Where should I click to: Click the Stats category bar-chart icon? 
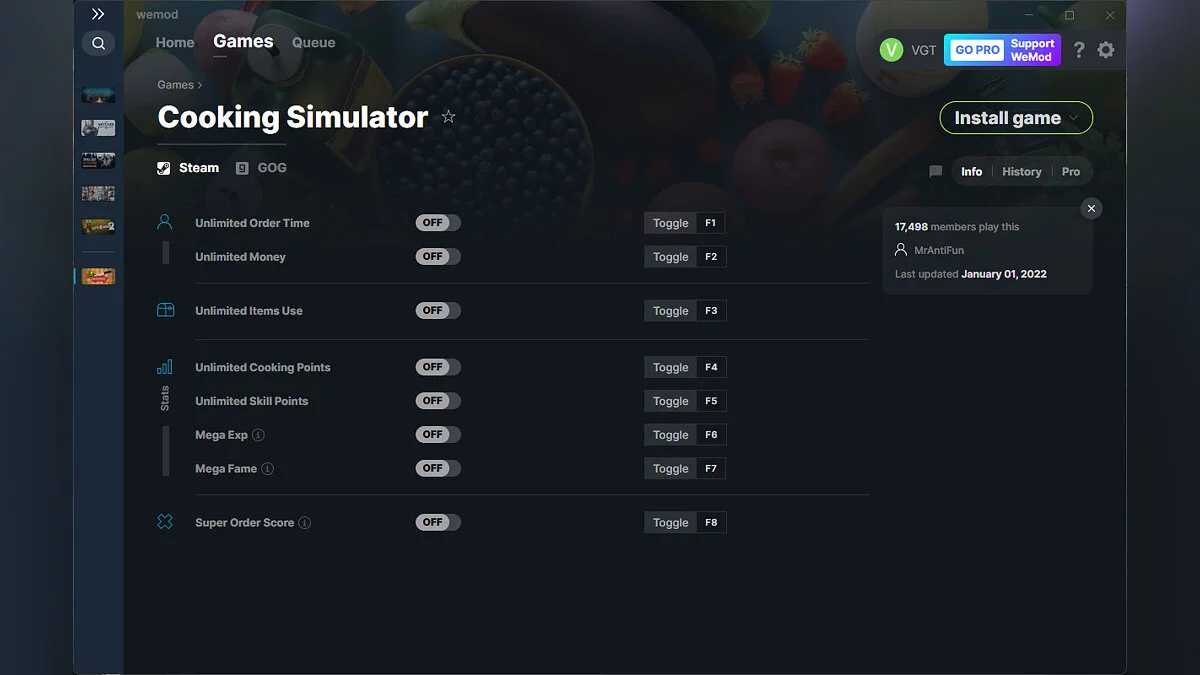[x=164, y=367]
